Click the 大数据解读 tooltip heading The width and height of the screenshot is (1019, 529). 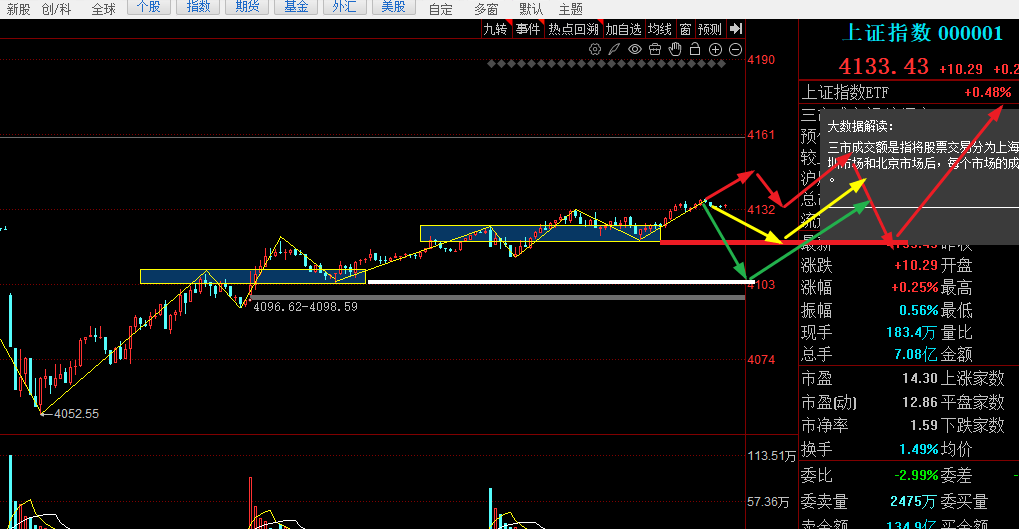pos(860,126)
